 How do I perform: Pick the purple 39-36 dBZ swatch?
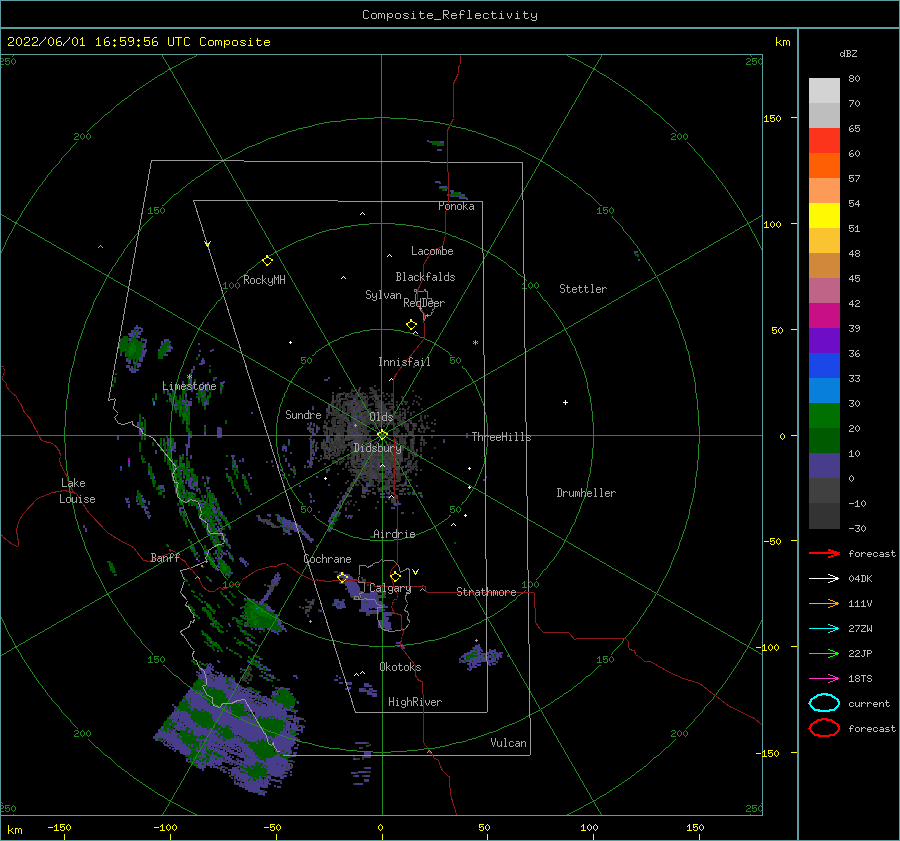(824, 340)
